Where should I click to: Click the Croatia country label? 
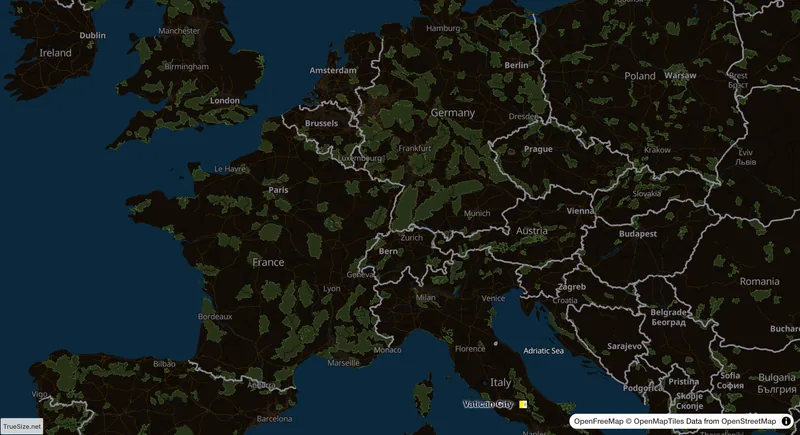pos(565,300)
